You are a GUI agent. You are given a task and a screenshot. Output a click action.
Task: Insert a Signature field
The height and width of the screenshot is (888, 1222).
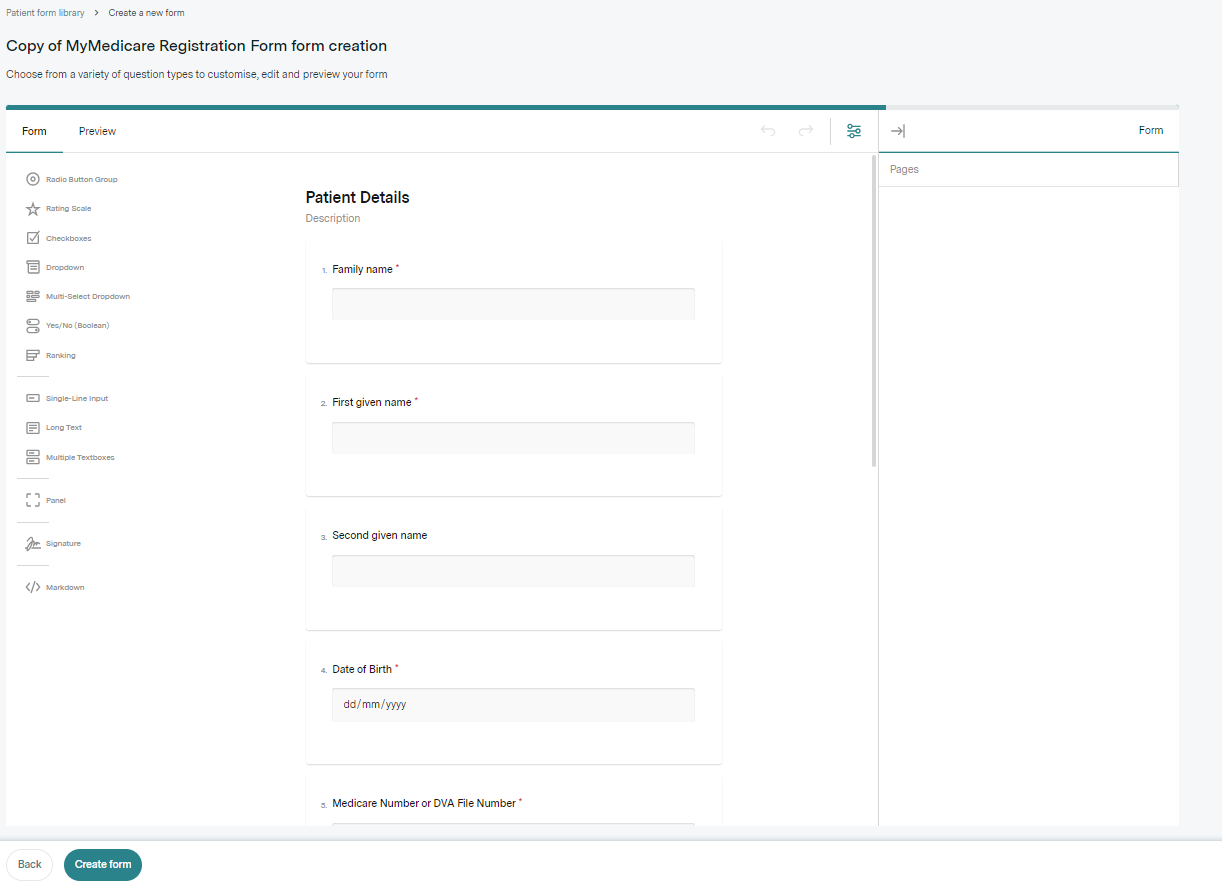point(63,544)
